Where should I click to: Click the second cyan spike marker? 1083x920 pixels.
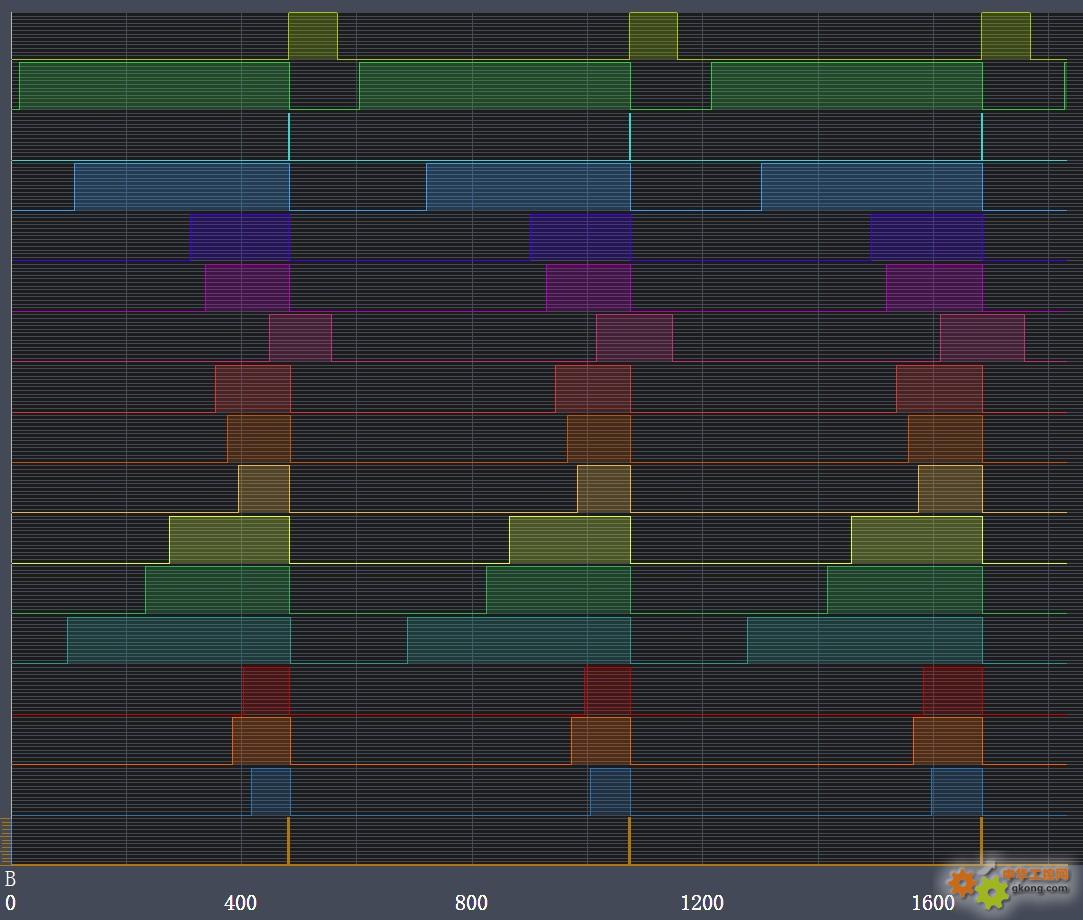630,136
